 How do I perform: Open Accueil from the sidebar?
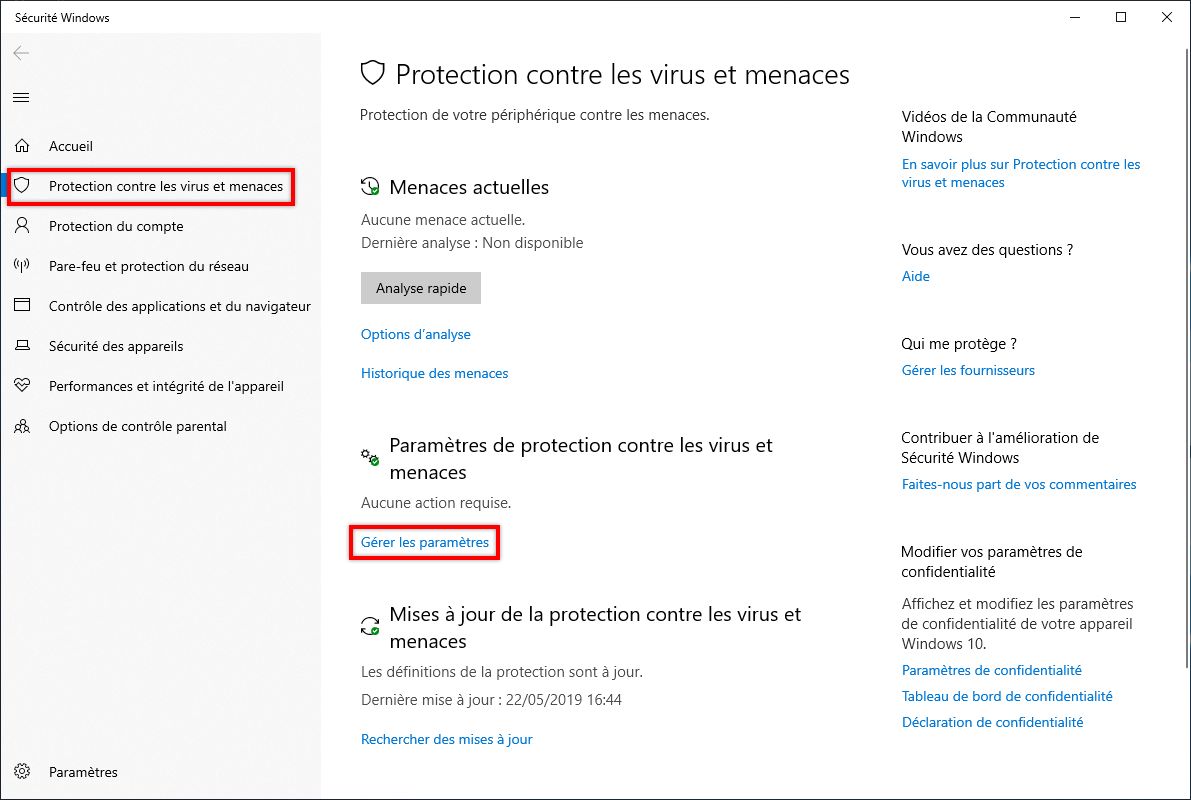click(71, 146)
